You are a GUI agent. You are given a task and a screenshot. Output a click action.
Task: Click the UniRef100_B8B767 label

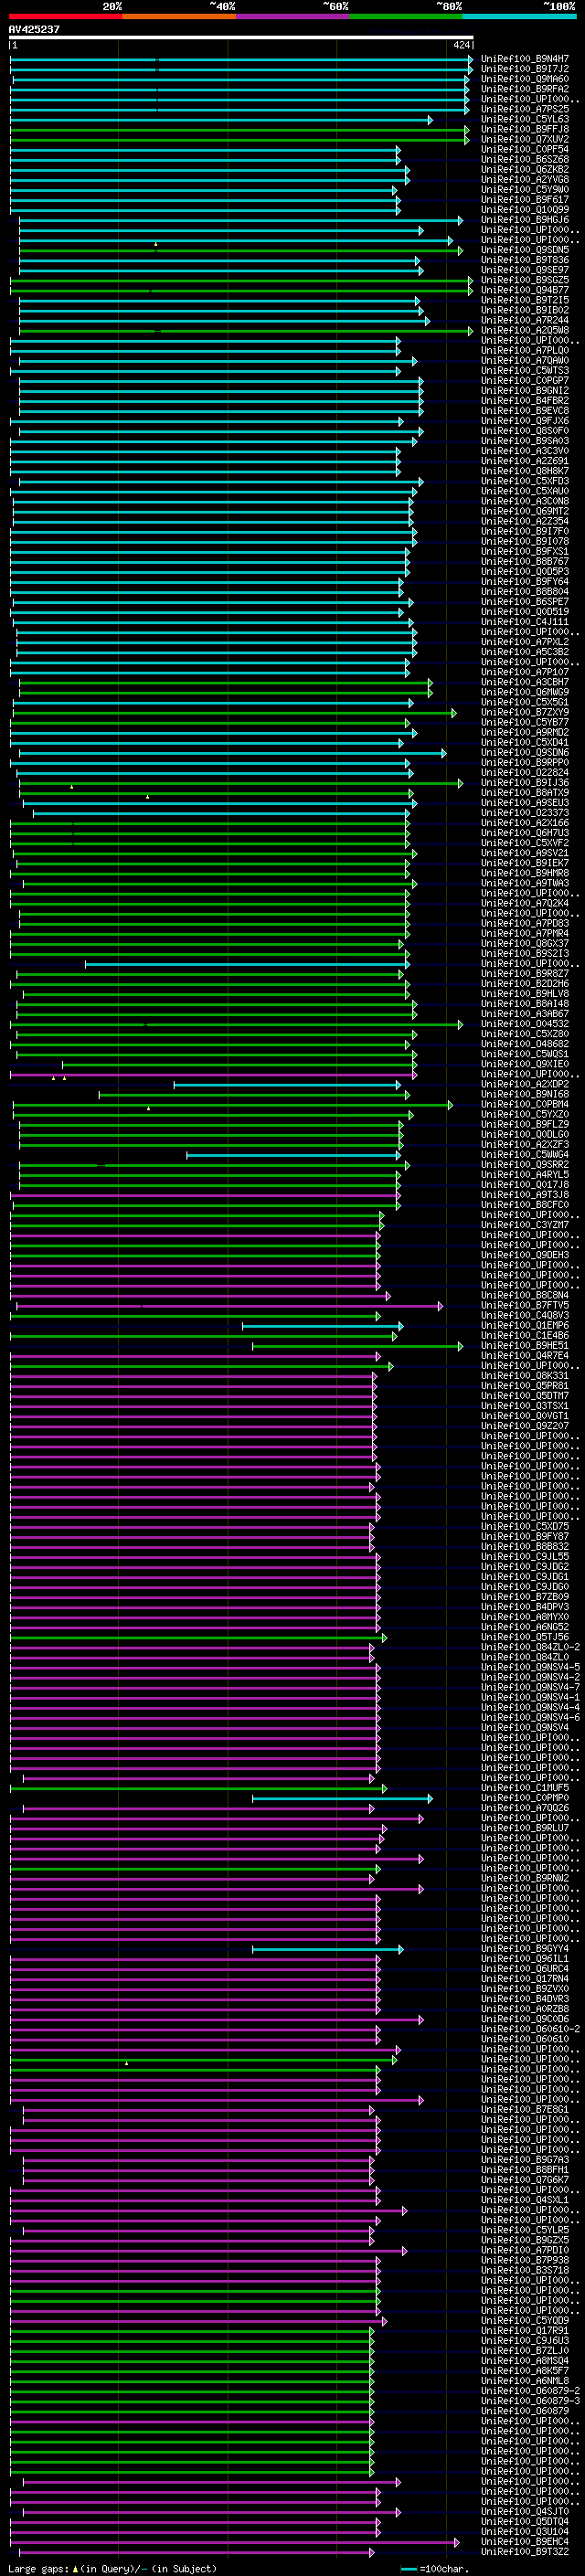525,561
